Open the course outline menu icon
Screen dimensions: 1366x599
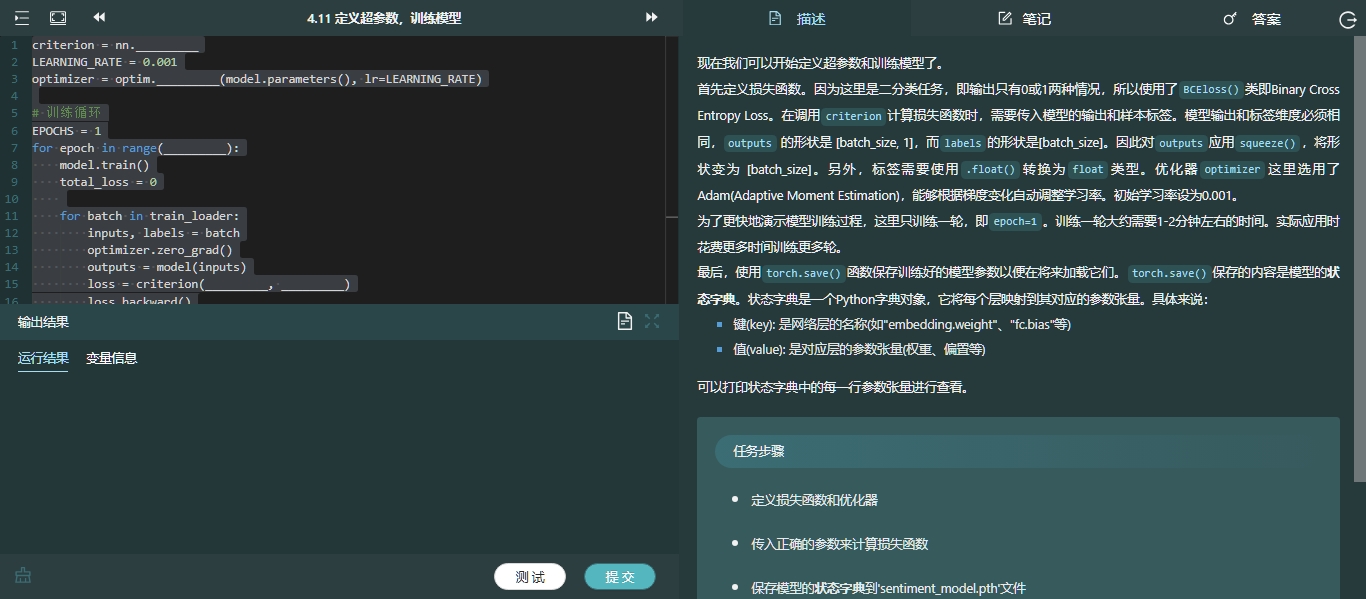[22, 18]
